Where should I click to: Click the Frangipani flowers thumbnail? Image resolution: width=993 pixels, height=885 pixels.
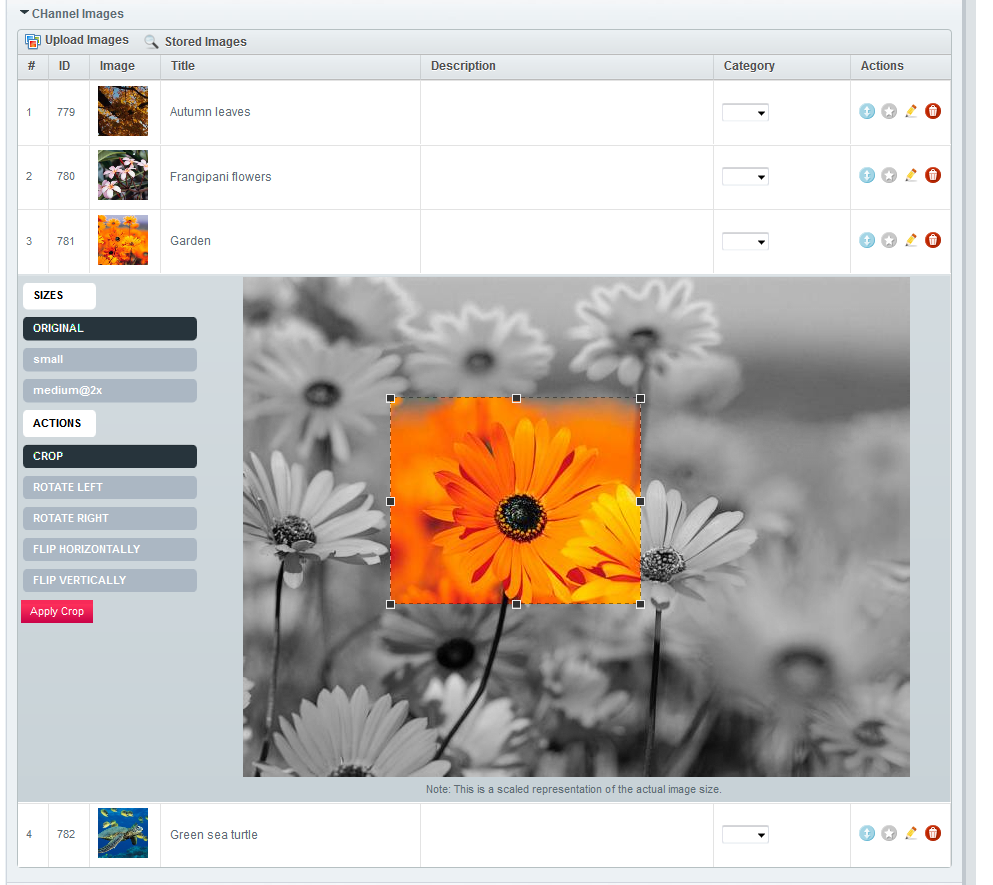click(123, 175)
